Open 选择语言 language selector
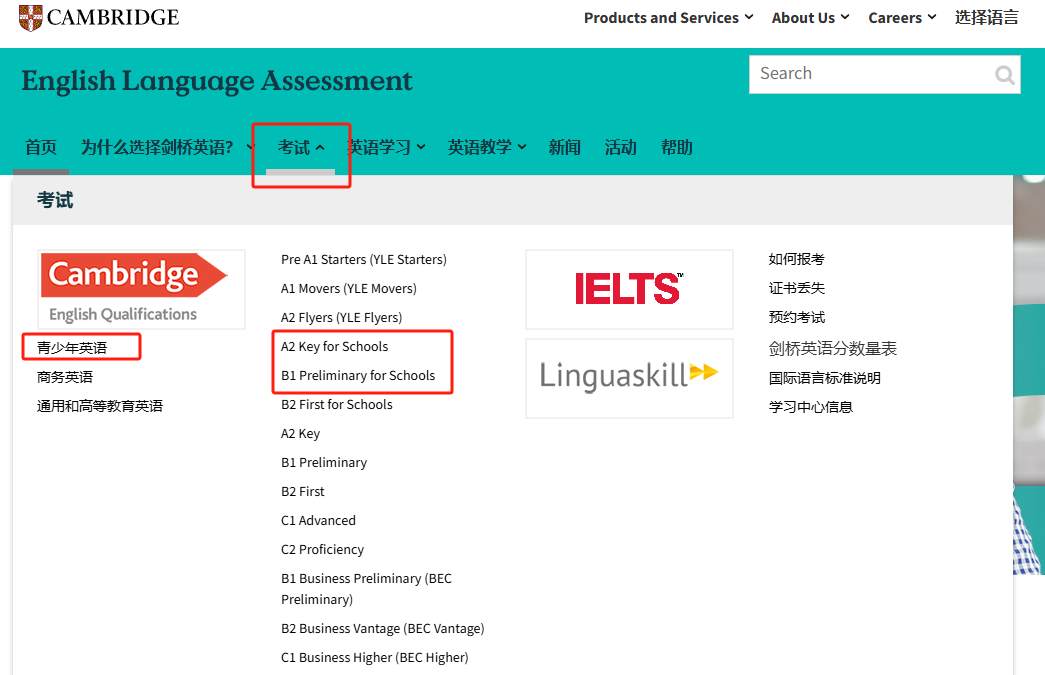Viewport: 1045px width, 675px height. pos(986,18)
